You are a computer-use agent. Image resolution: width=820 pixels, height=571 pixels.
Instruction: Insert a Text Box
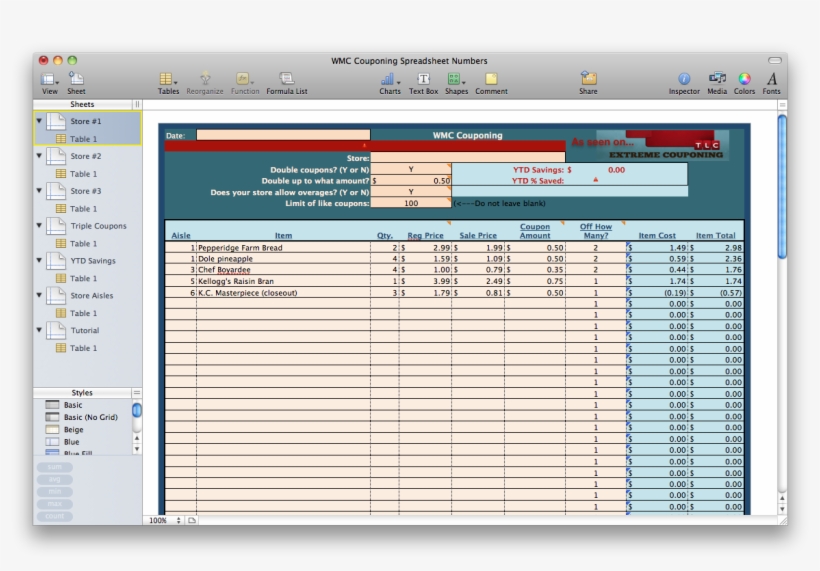point(423,83)
